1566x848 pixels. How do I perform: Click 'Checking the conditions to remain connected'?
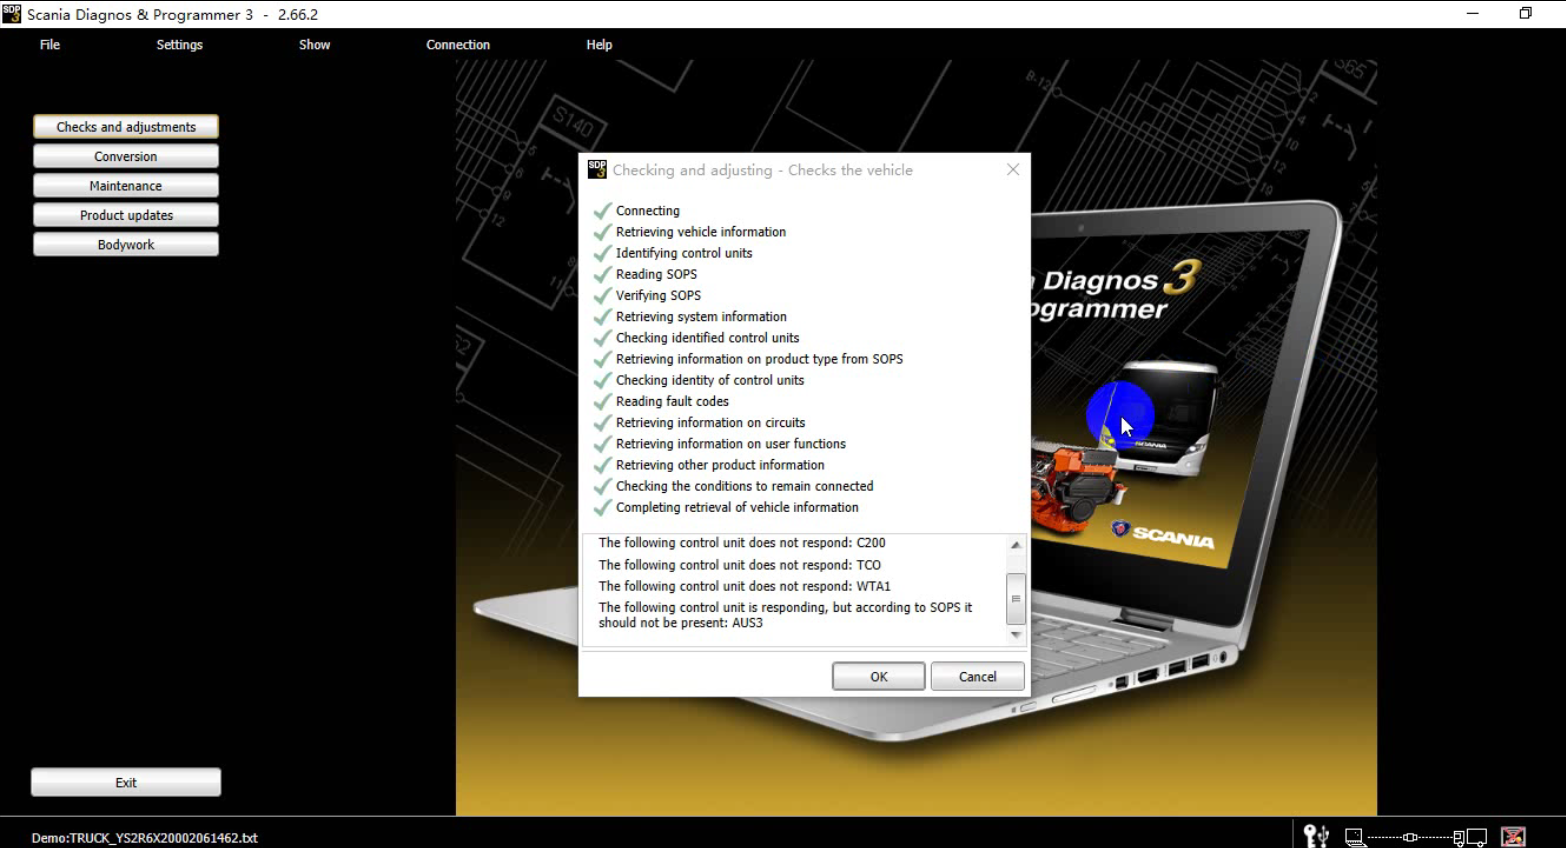click(x=744, y=486)
